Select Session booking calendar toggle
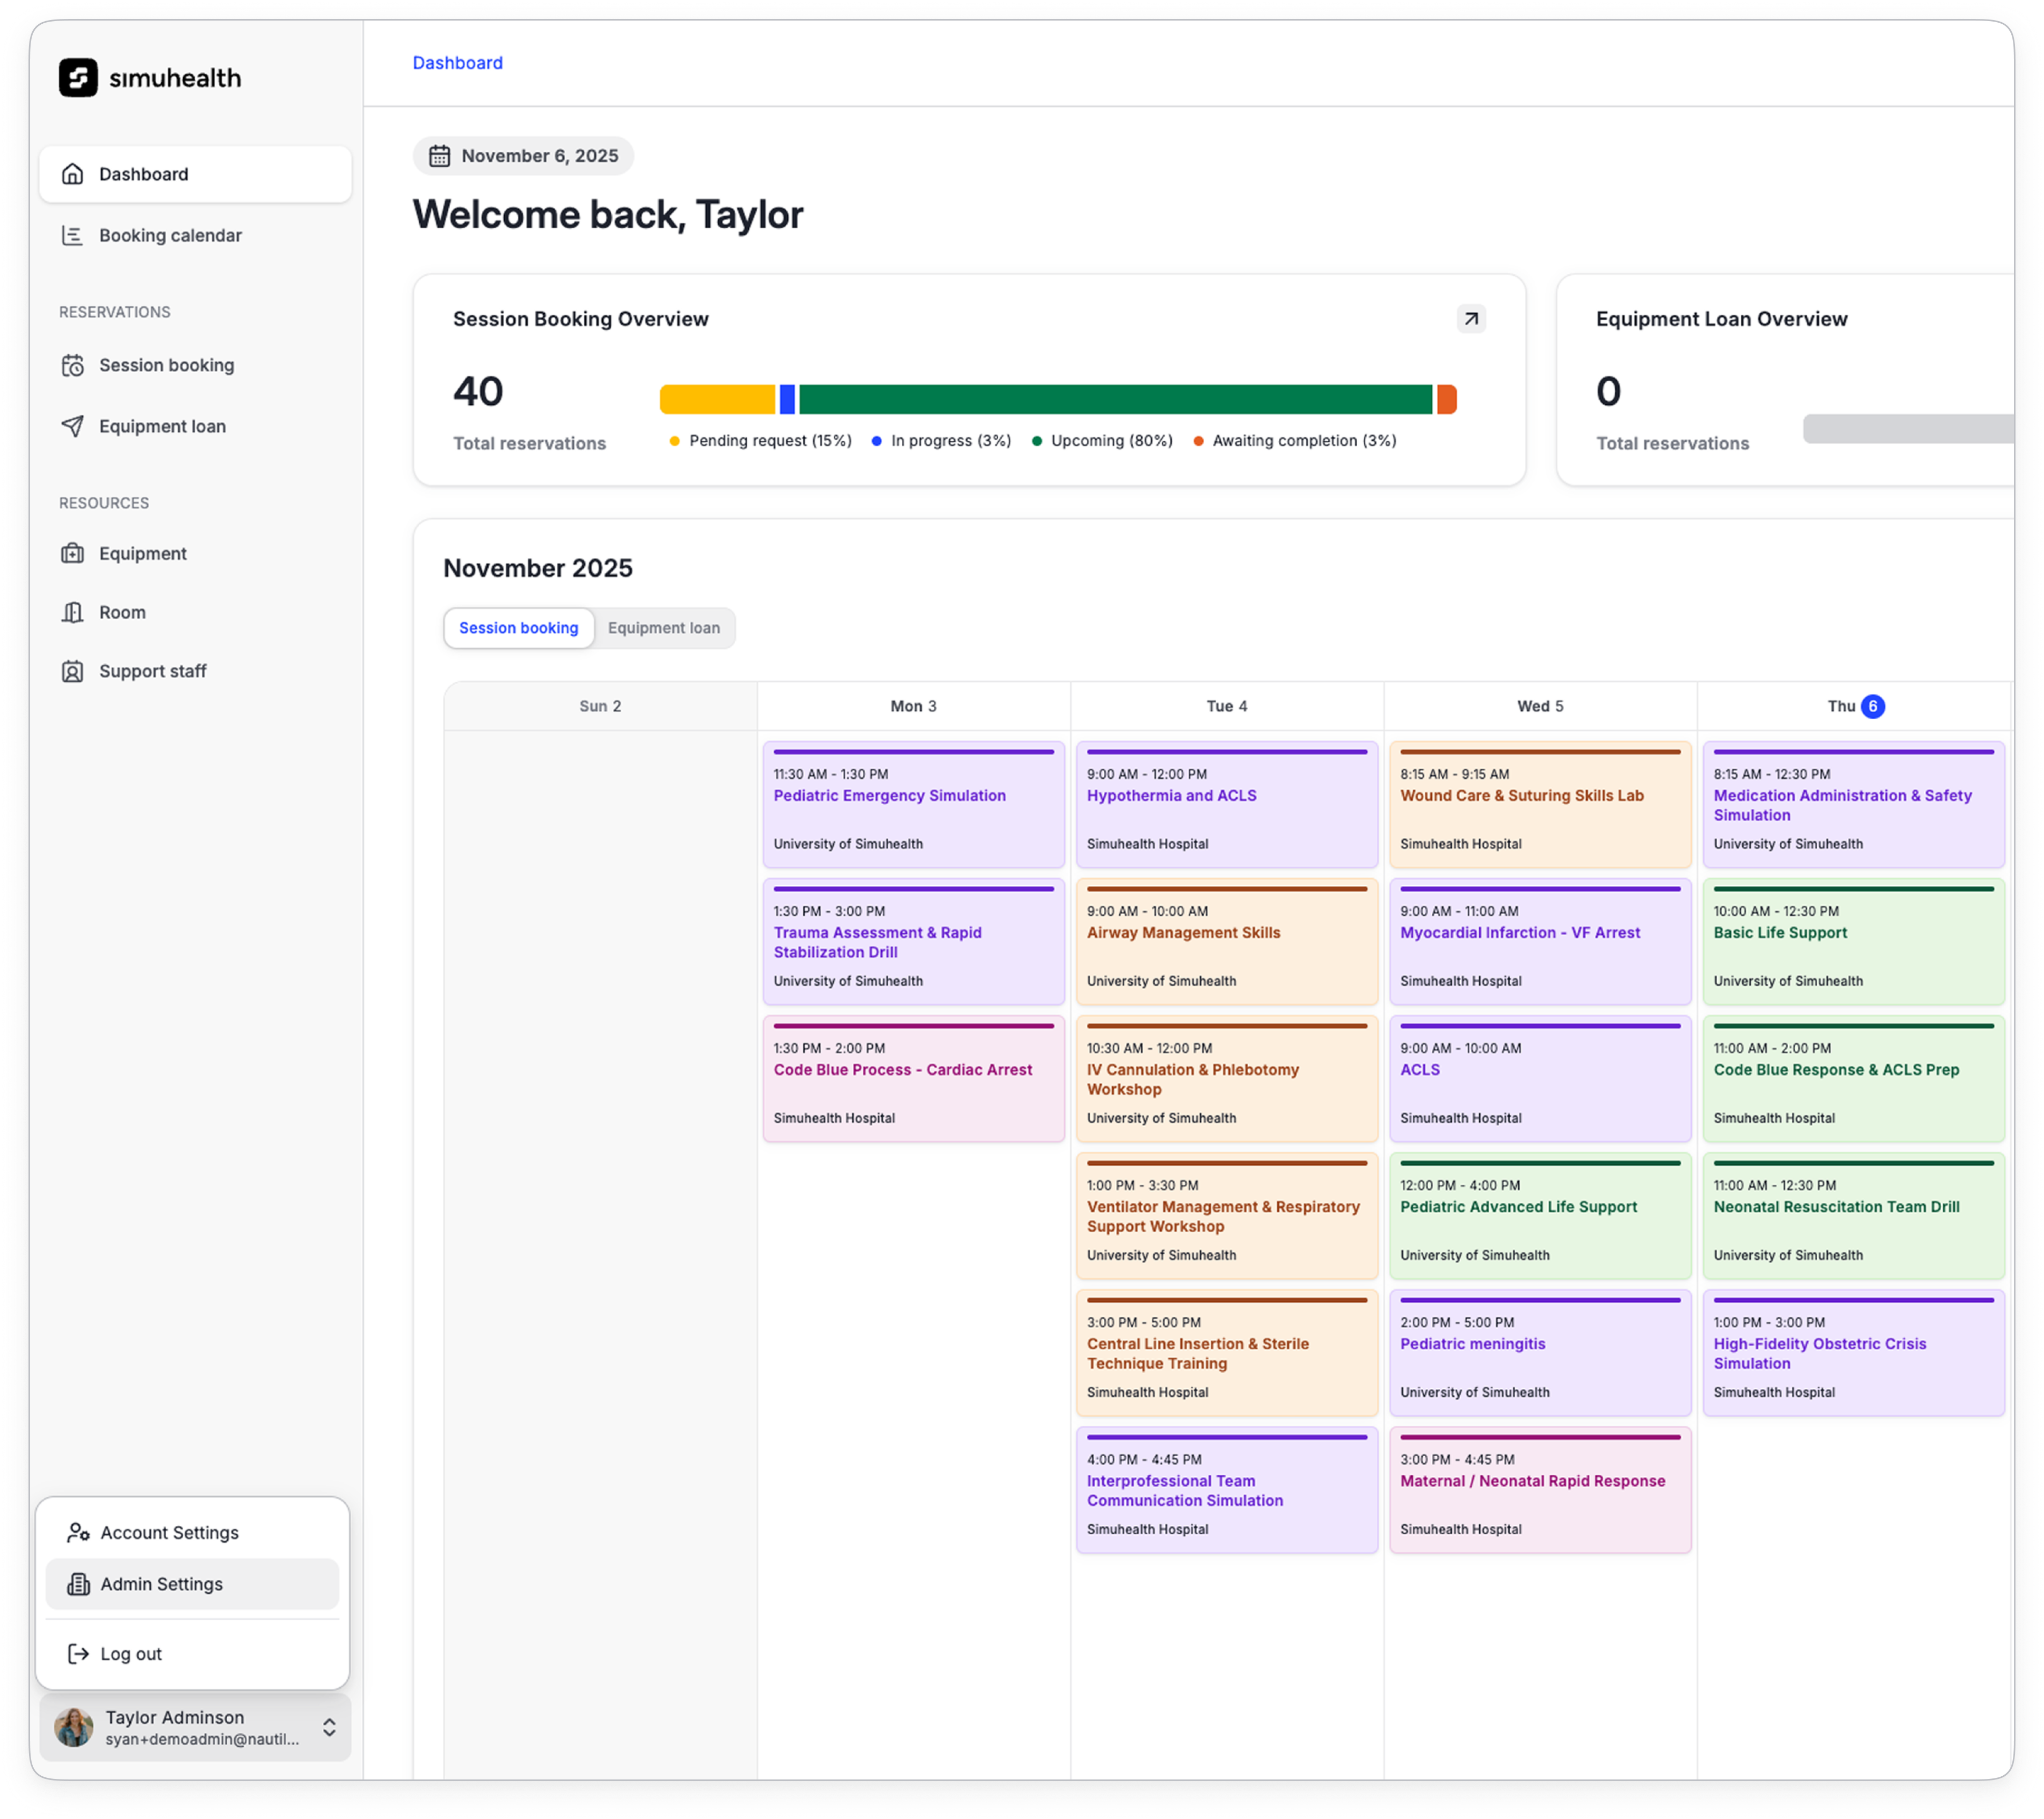Image resolution: width=2044 pixels, height=1819 pixels. (x=518, y=628)
